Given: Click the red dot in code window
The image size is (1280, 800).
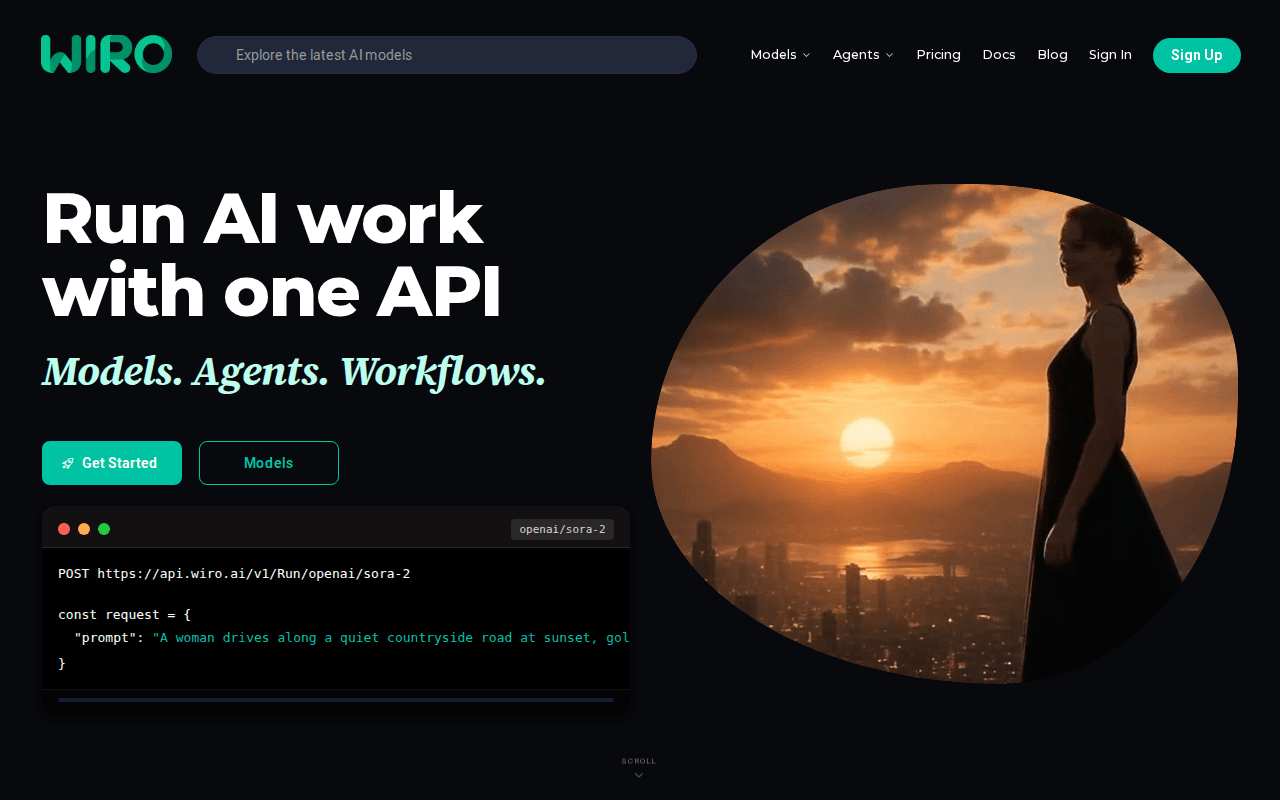Looking at the screenshot, I should point(64,529).
